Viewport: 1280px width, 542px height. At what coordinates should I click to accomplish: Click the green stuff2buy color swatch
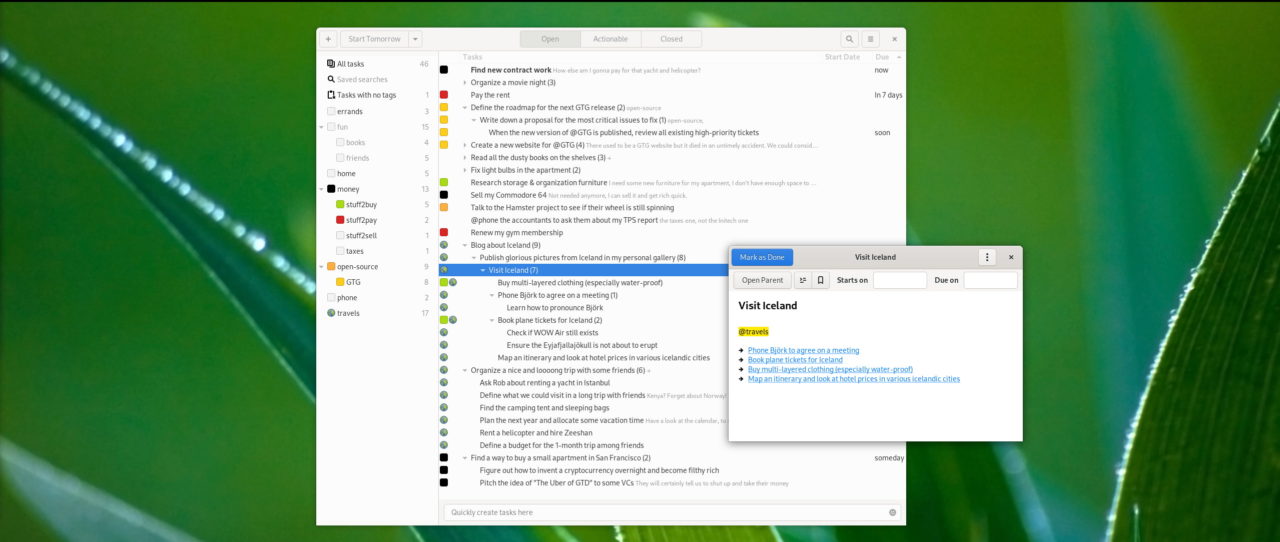340,204
